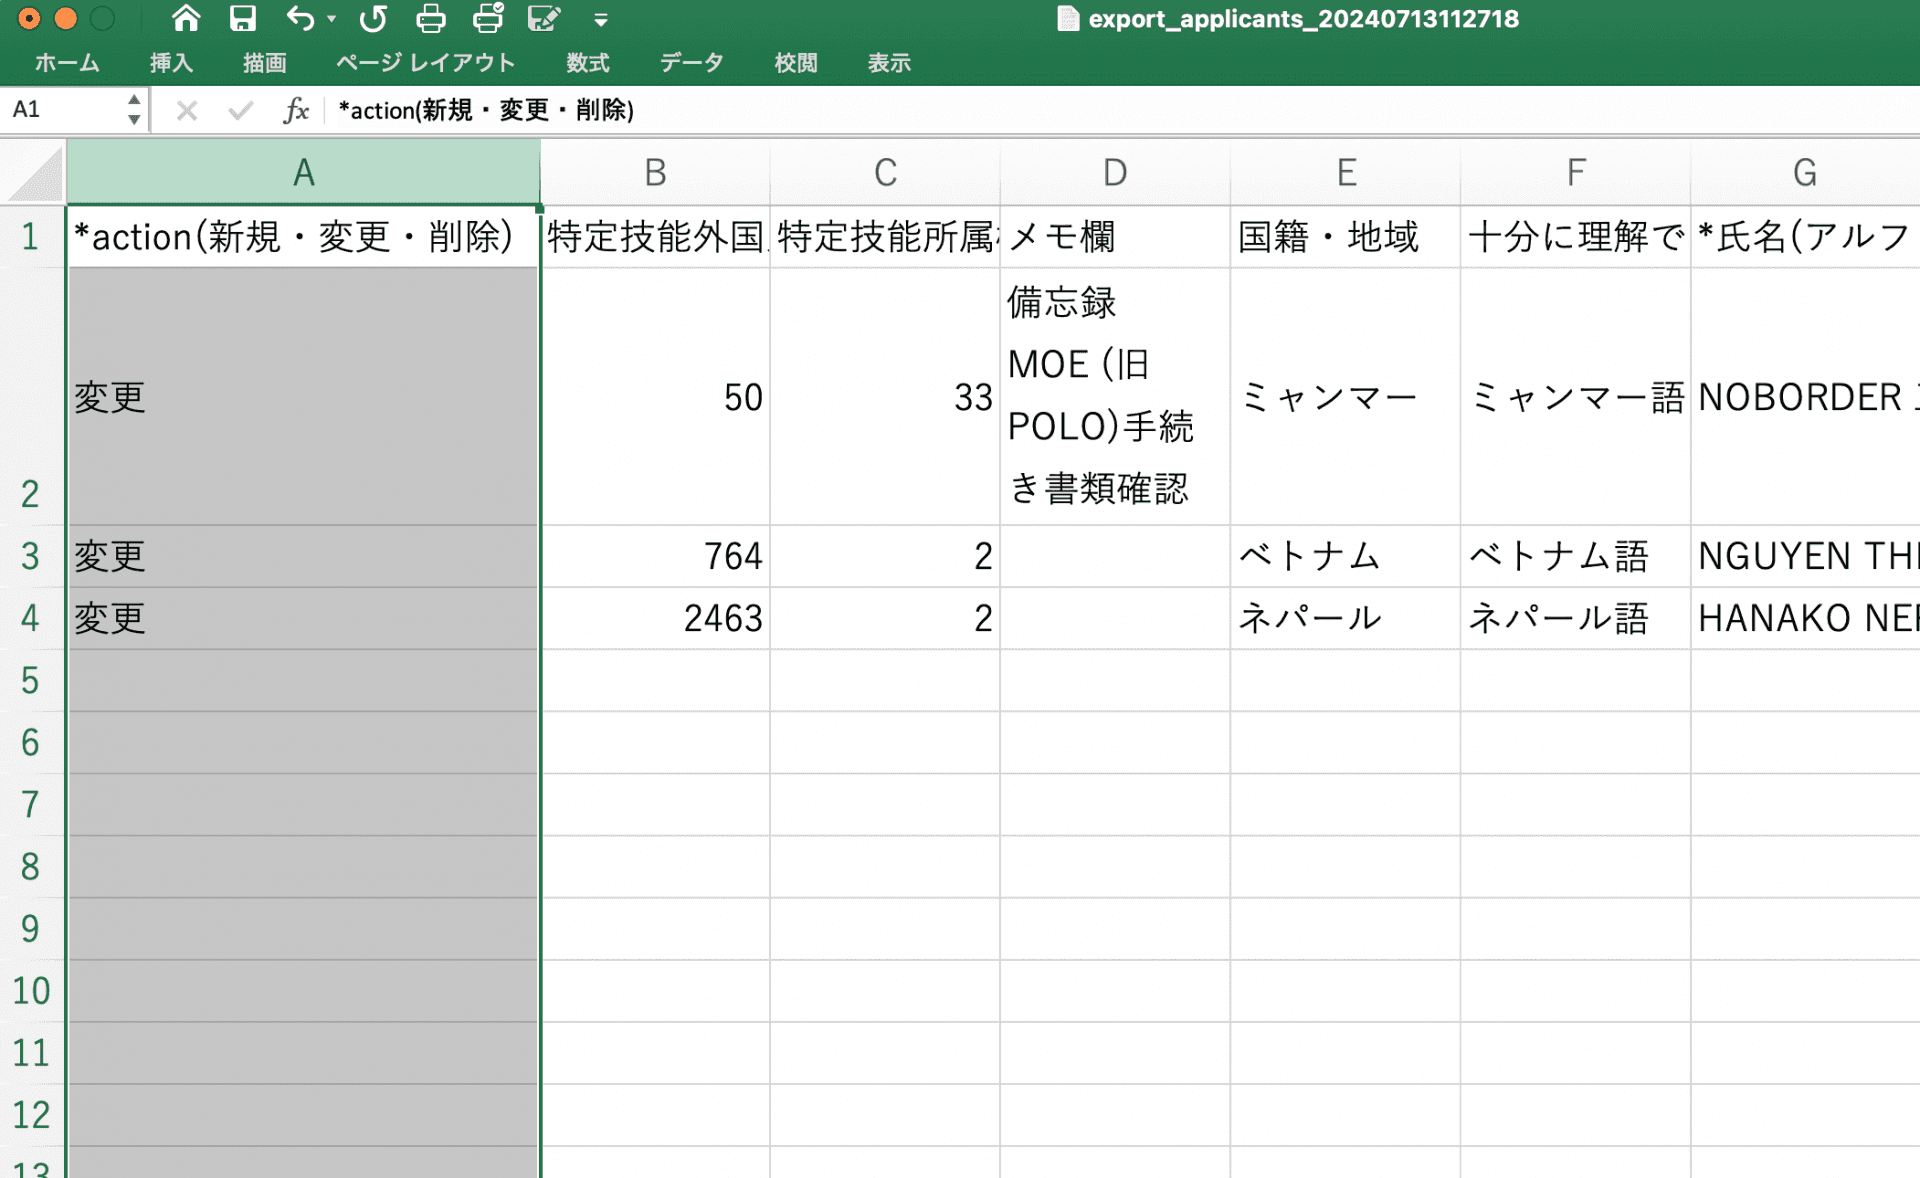Click the home icon in the toolbar
Screen dimensions: 1920x1178
185,17
